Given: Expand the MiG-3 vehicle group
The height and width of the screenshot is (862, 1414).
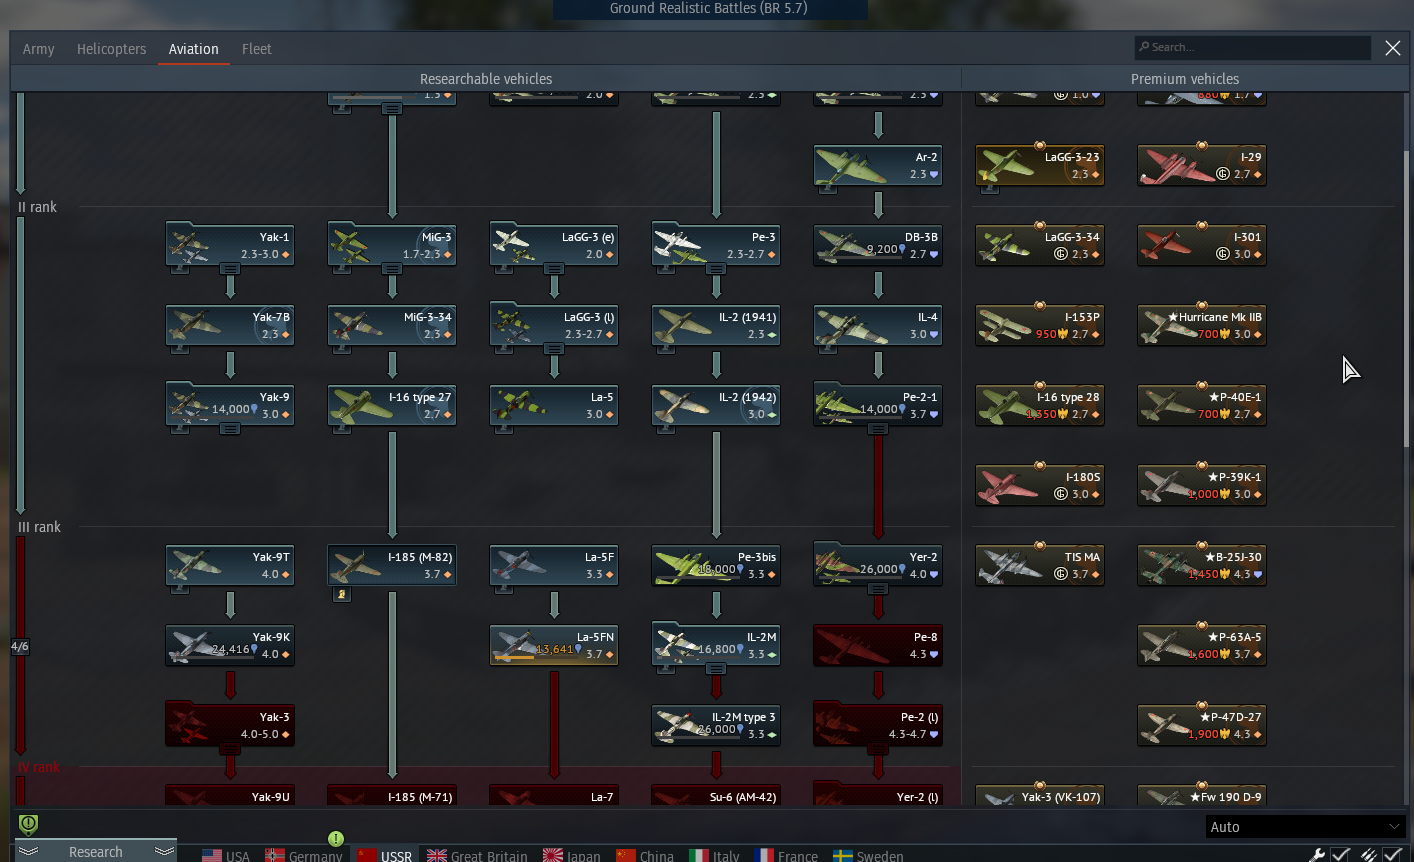Looking at the screenshot, I should click(x=392, y=269).
